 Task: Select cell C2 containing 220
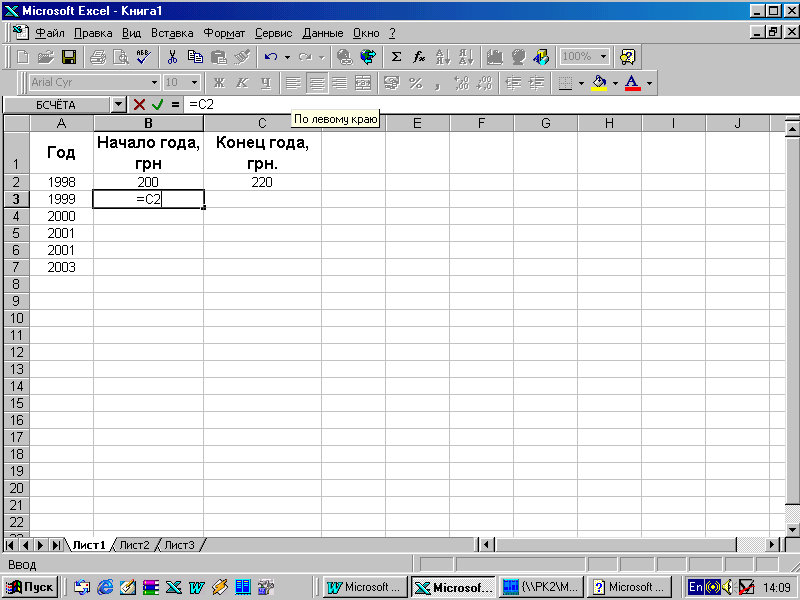pos(262,182)
